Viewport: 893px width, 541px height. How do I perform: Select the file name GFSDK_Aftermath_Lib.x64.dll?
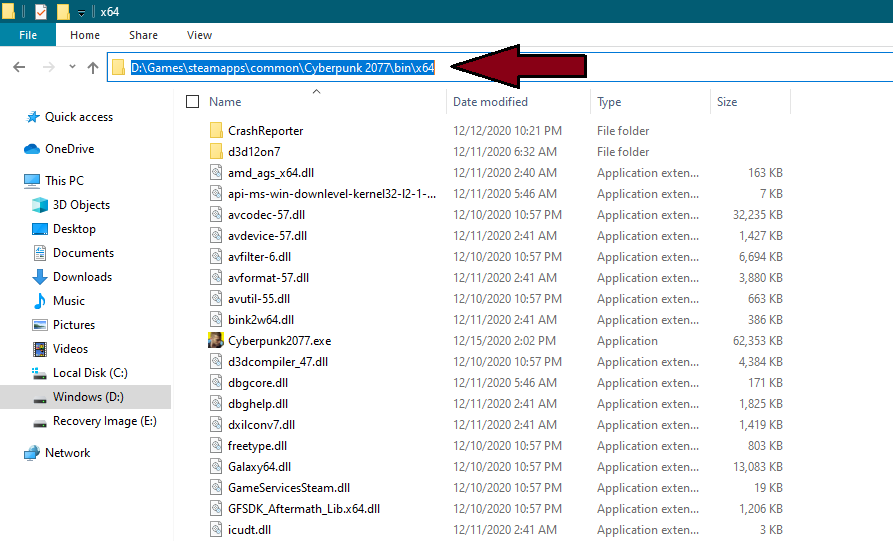pyautogui.click(x=304, y=509)
